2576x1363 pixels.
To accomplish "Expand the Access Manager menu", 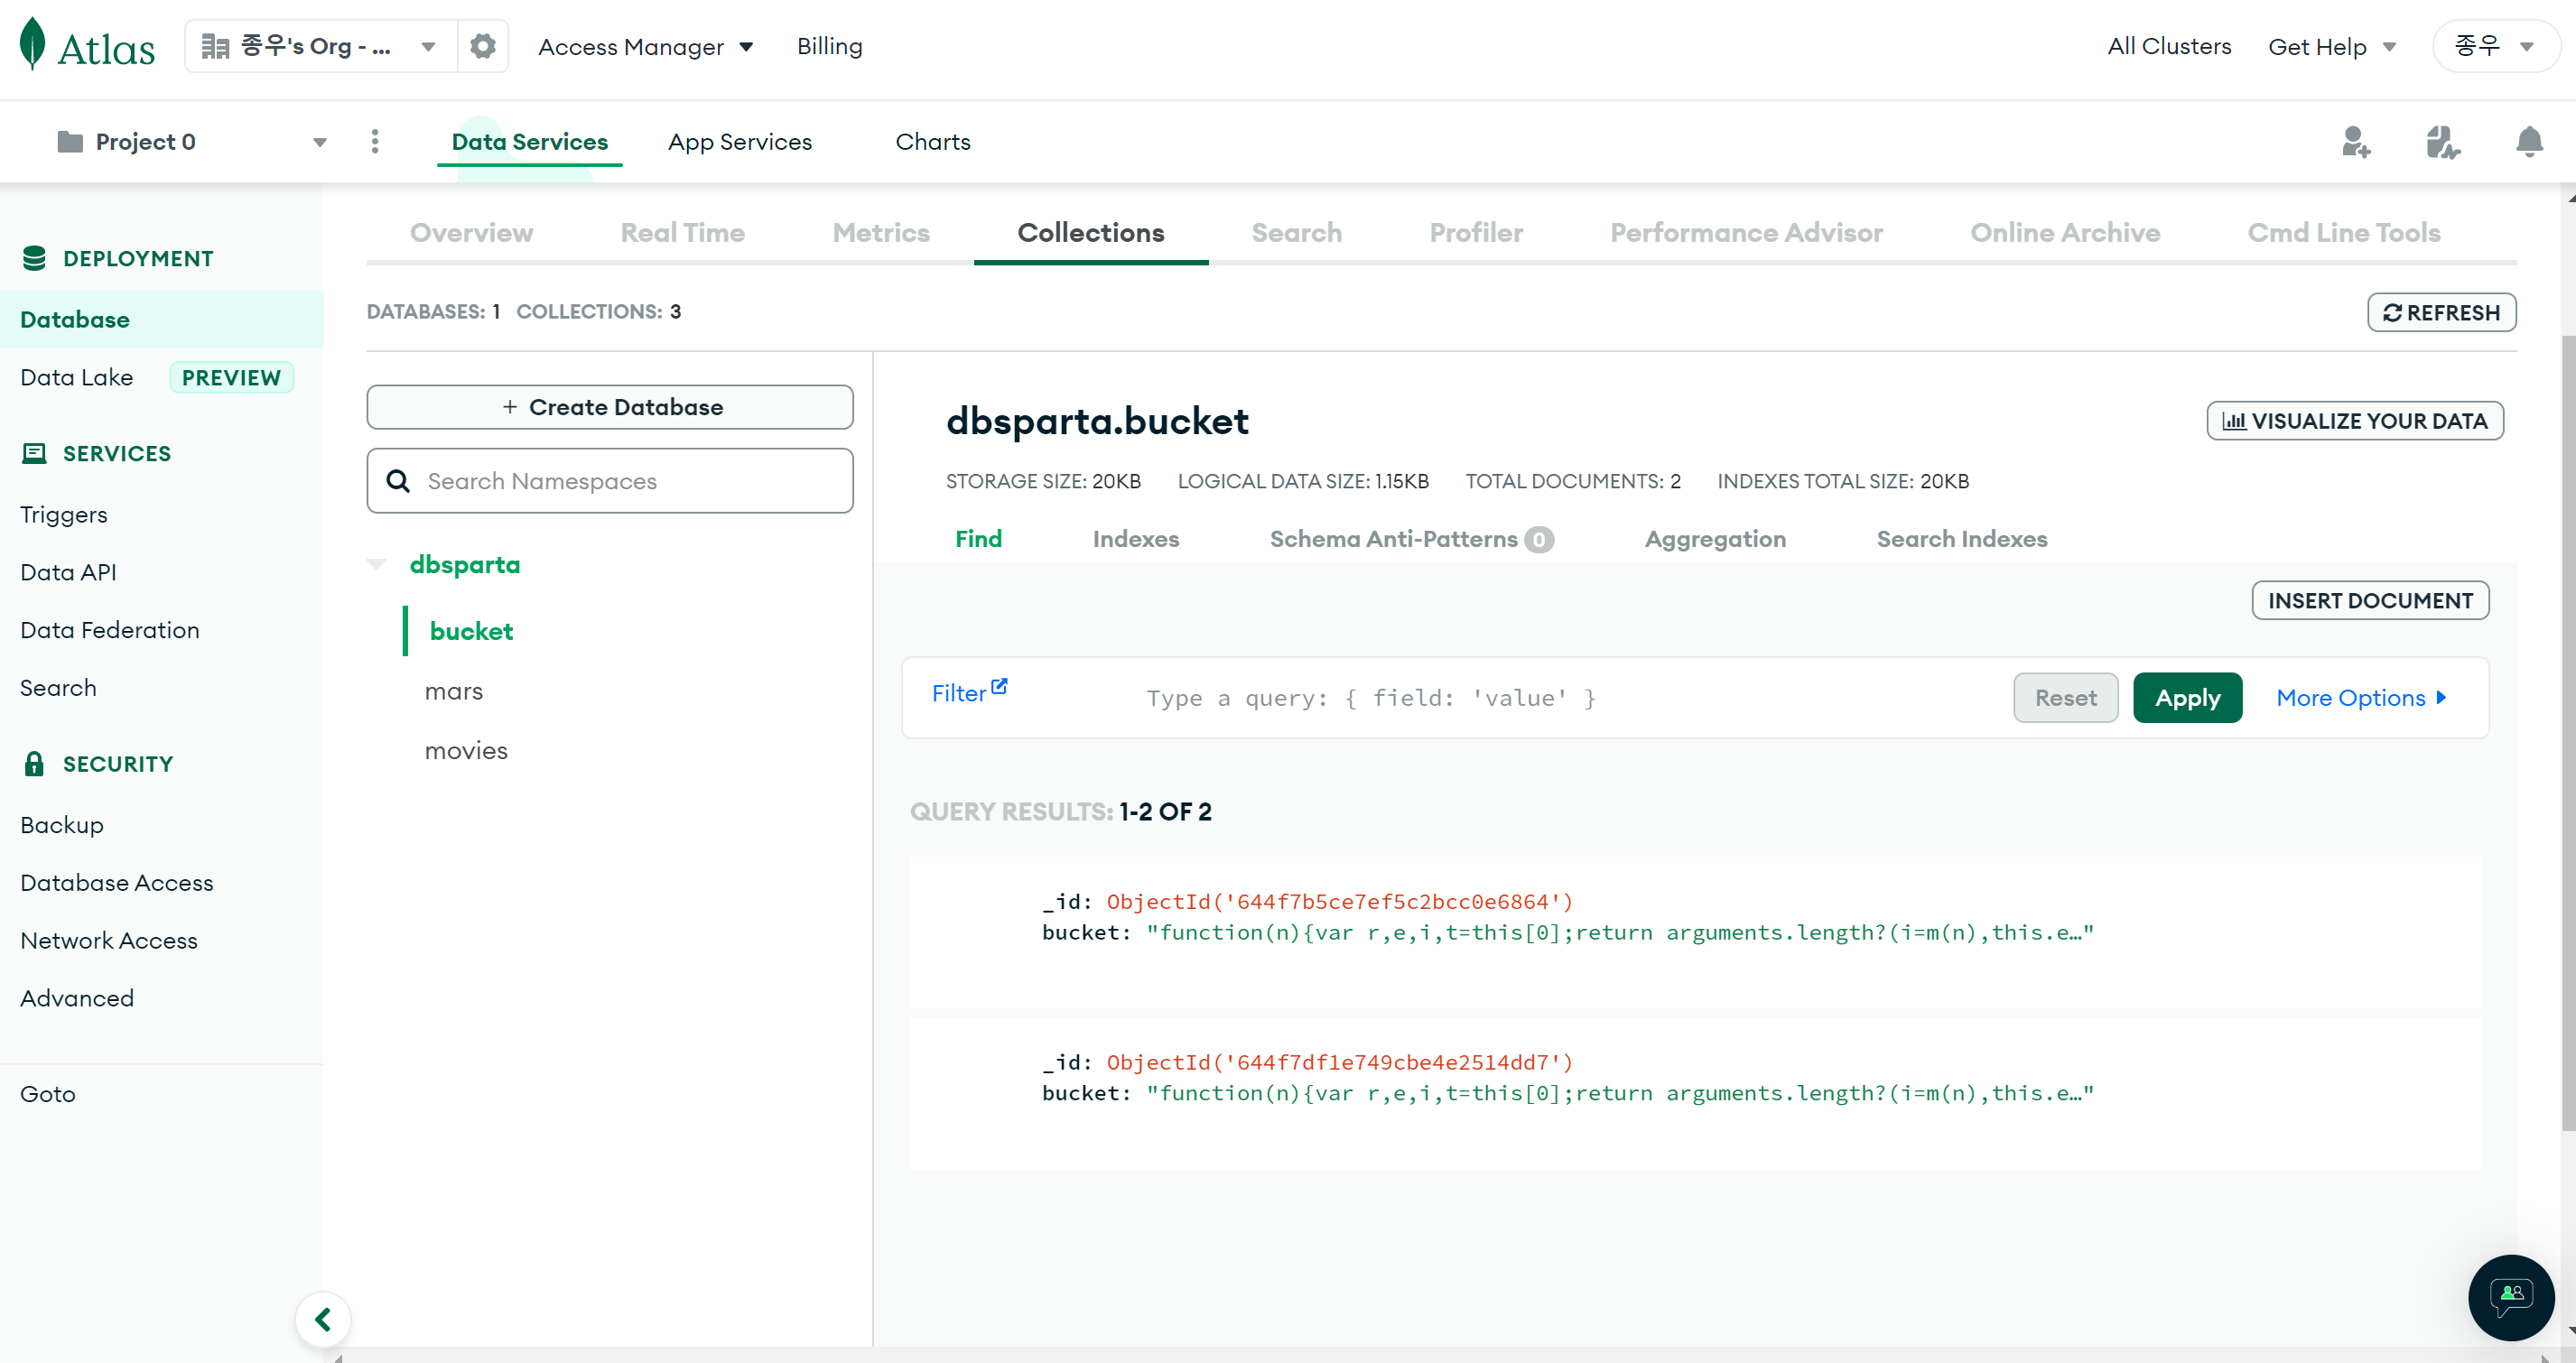I will [x=646, y=47].
